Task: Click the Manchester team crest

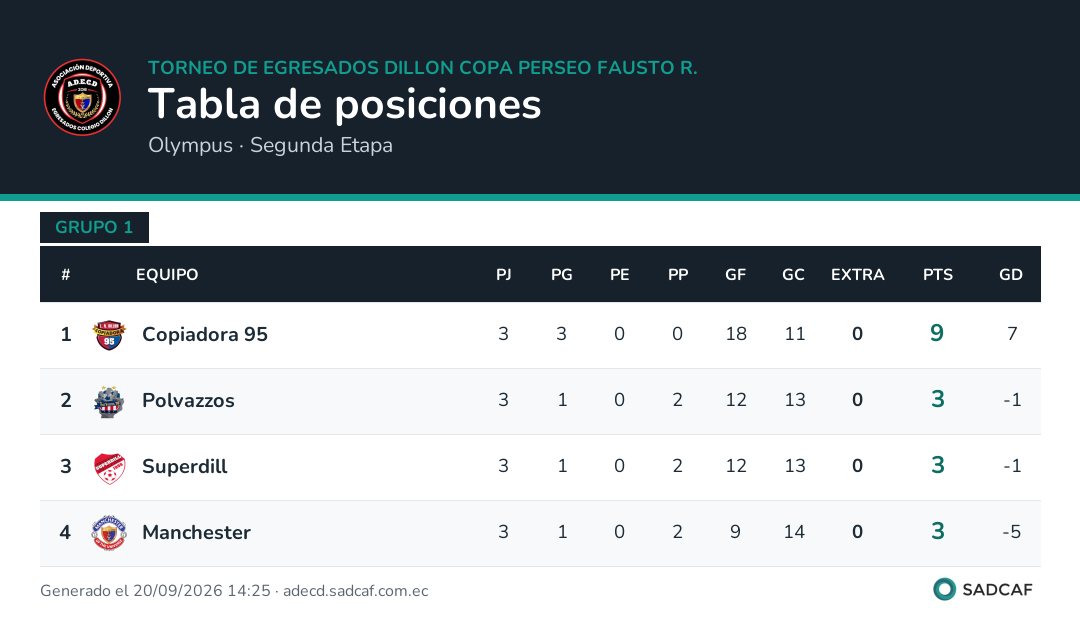Action: (109, 532)
